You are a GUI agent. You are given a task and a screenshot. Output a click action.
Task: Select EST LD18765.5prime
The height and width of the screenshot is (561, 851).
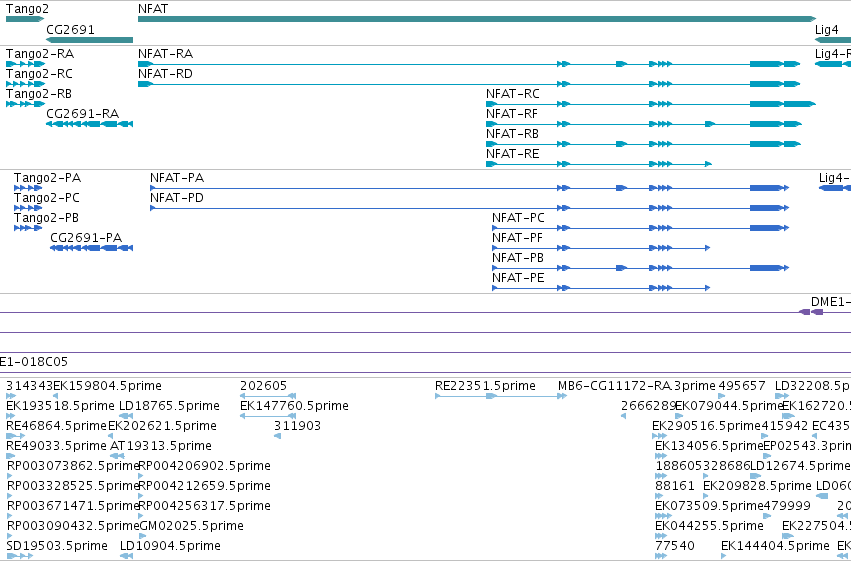tap(169, 406)
